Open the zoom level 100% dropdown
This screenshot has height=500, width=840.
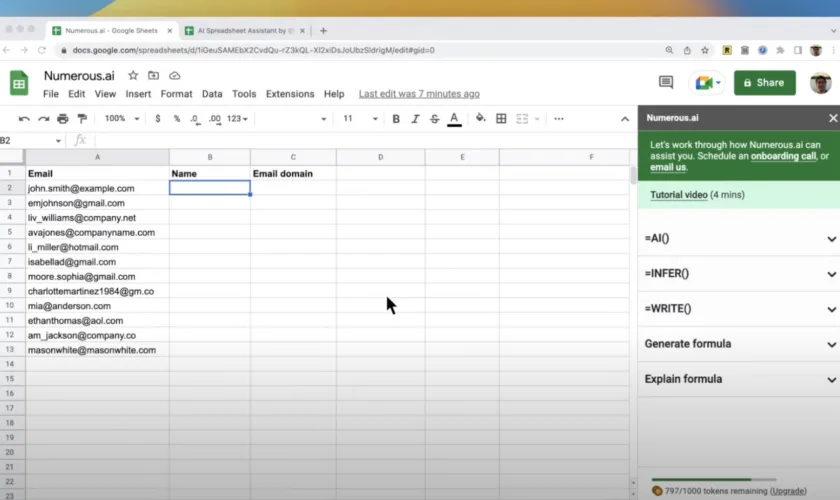[122, 118]
